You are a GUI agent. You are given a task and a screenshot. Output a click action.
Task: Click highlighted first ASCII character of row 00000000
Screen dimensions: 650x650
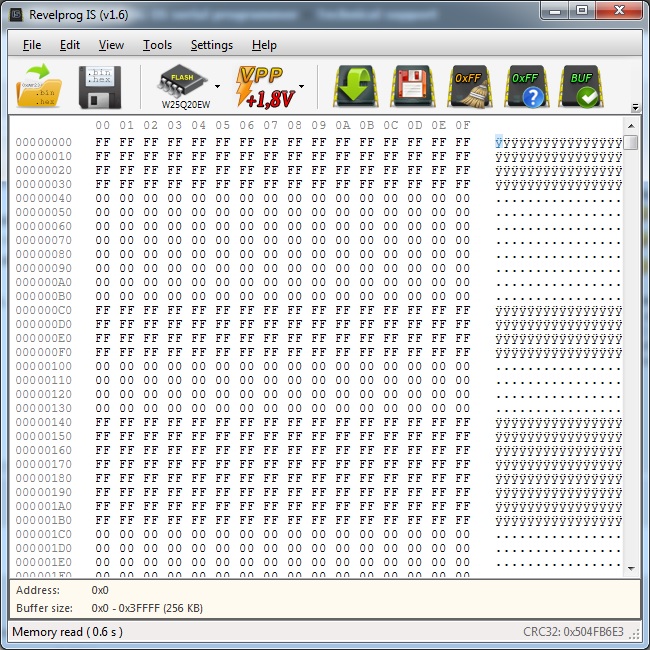pyautogui.click(x=499, y=142)
